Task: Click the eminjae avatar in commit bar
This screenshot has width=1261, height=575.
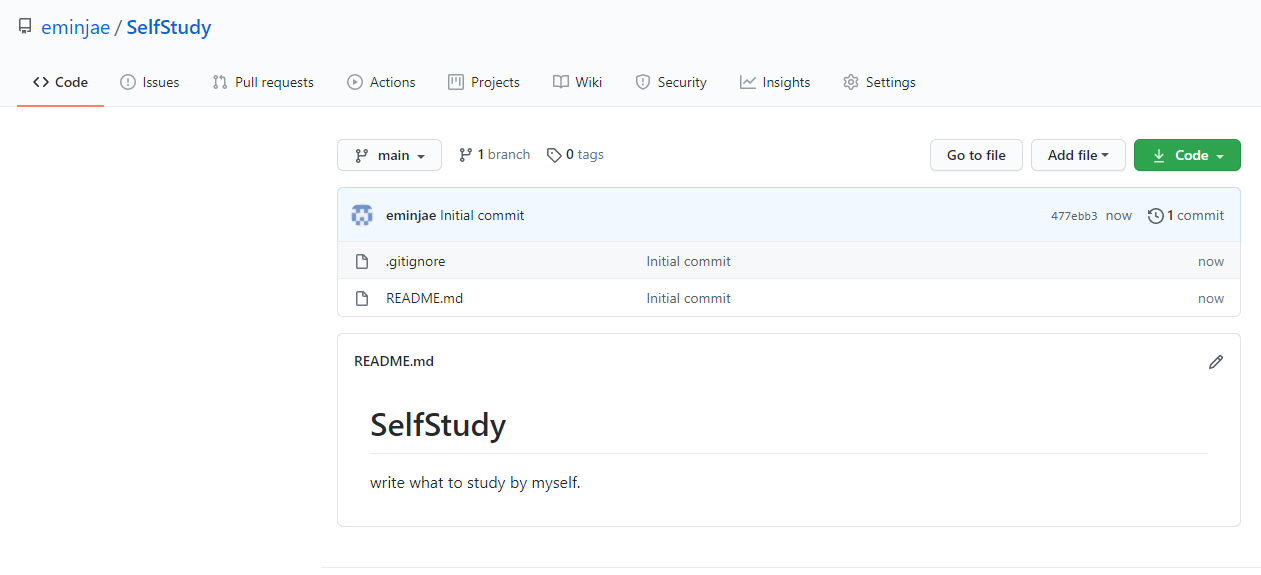Action: (x=362, y=215)
